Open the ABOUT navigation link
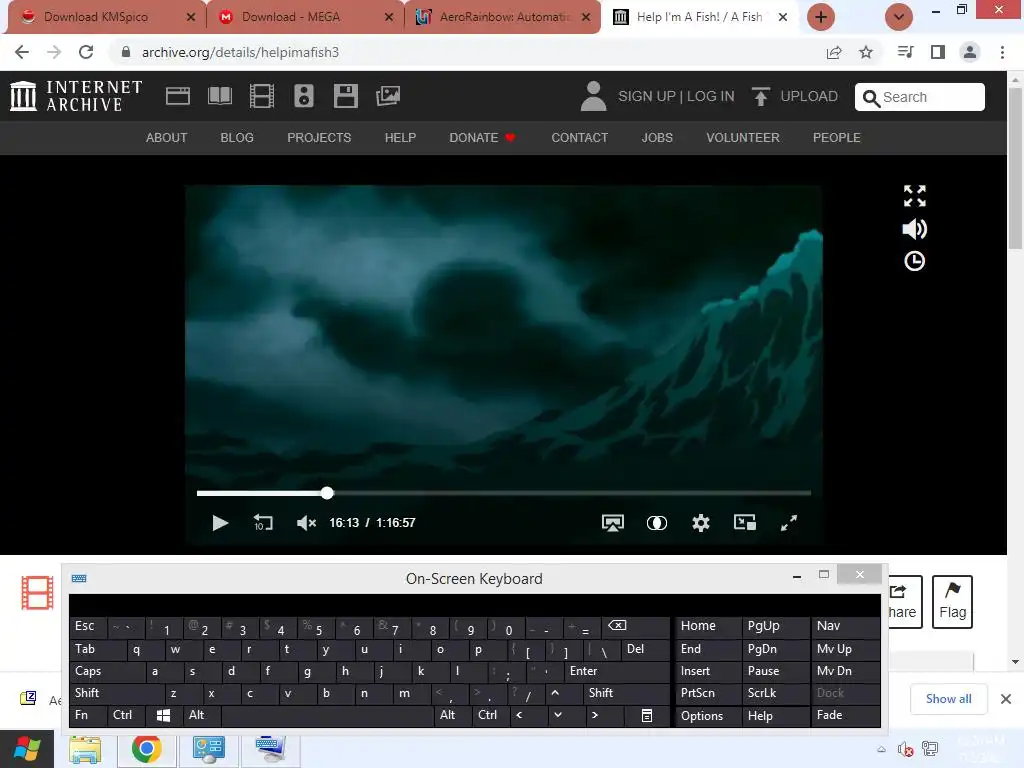1024x768 pixels. [167, 138]
